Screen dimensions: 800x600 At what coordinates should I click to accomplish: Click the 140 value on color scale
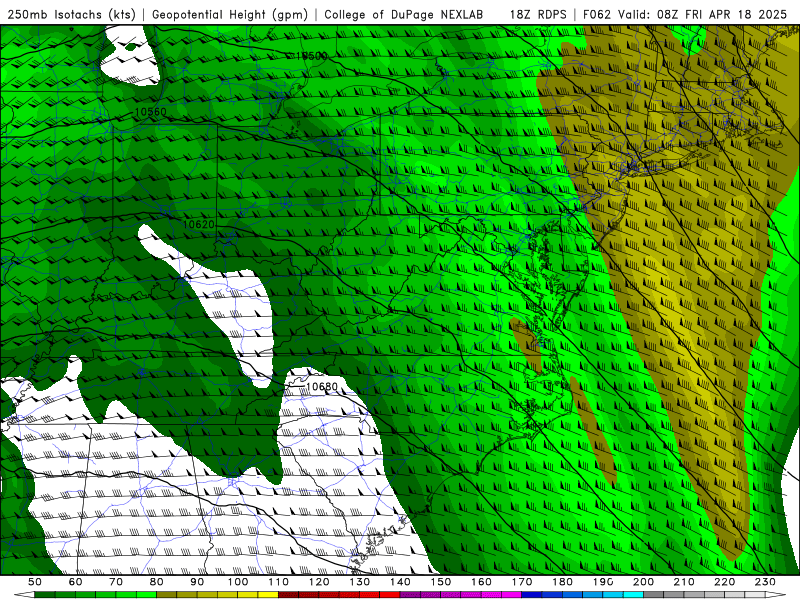(400, 582)
